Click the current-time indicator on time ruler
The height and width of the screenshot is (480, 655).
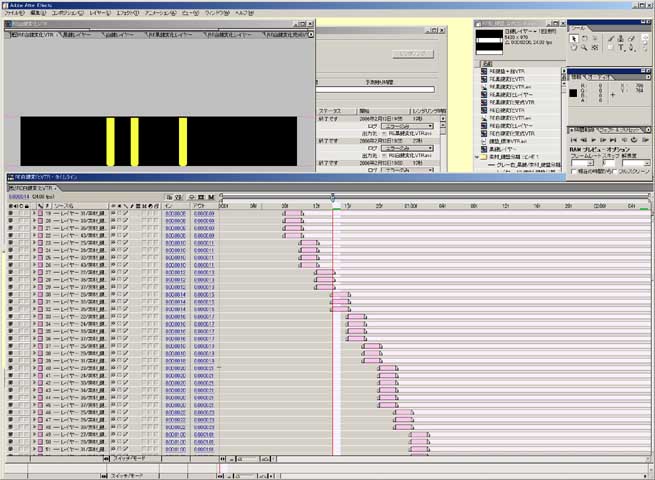pyautogui.click(x=333, y=196)
